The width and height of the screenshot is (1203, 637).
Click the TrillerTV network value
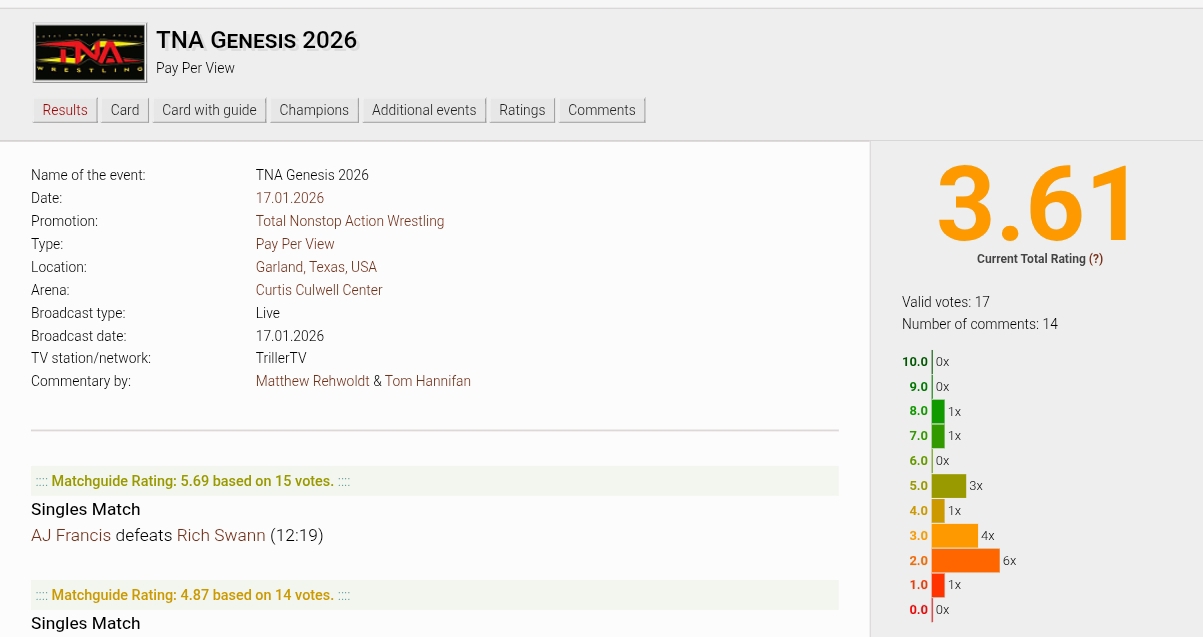pyautogui.click(x=281, y=358)
